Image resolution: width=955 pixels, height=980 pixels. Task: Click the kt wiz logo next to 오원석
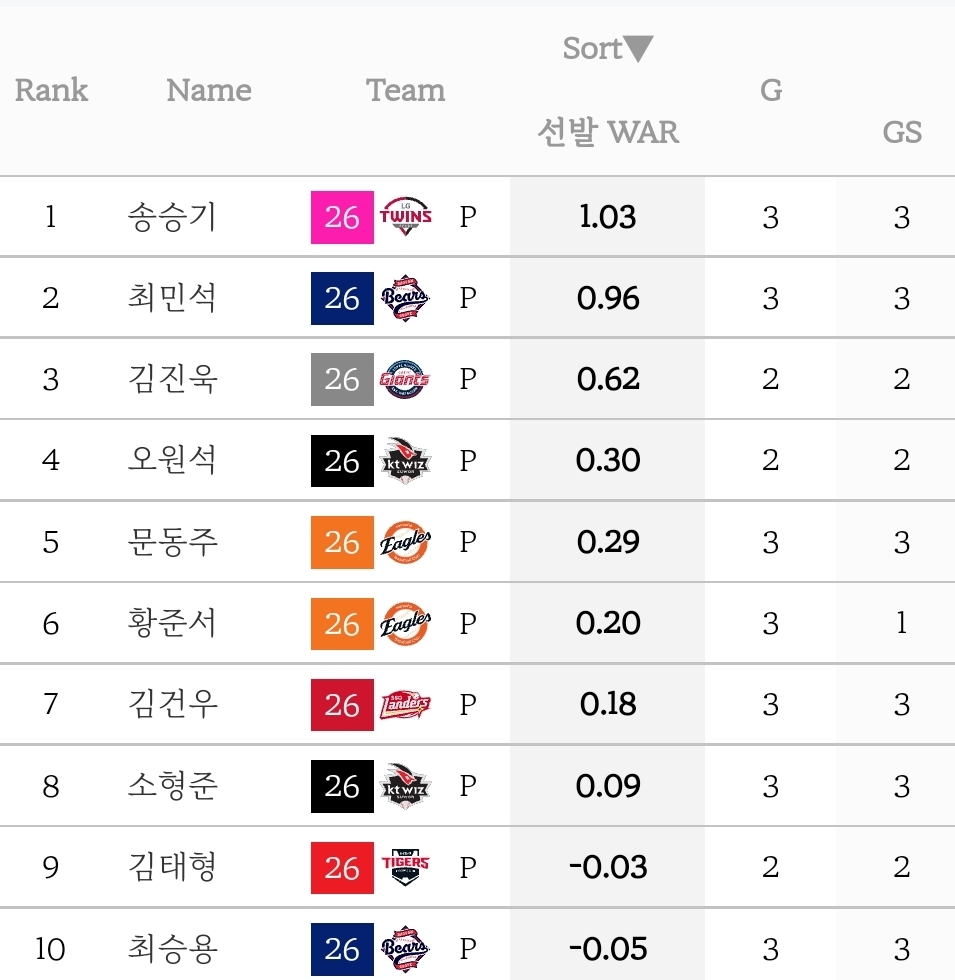tap(405, 461)
